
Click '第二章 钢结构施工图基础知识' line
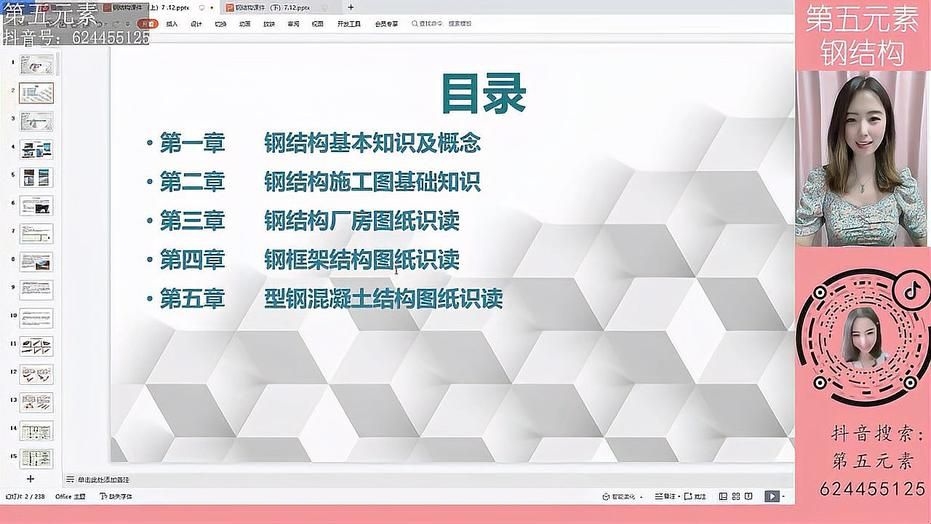319,182
